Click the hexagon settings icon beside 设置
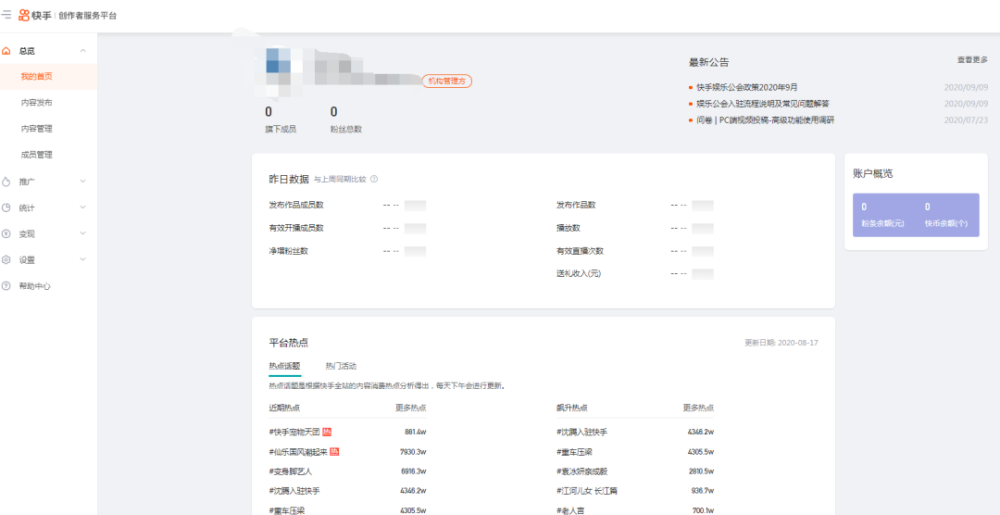1000x515 pixels. (6, 260)
